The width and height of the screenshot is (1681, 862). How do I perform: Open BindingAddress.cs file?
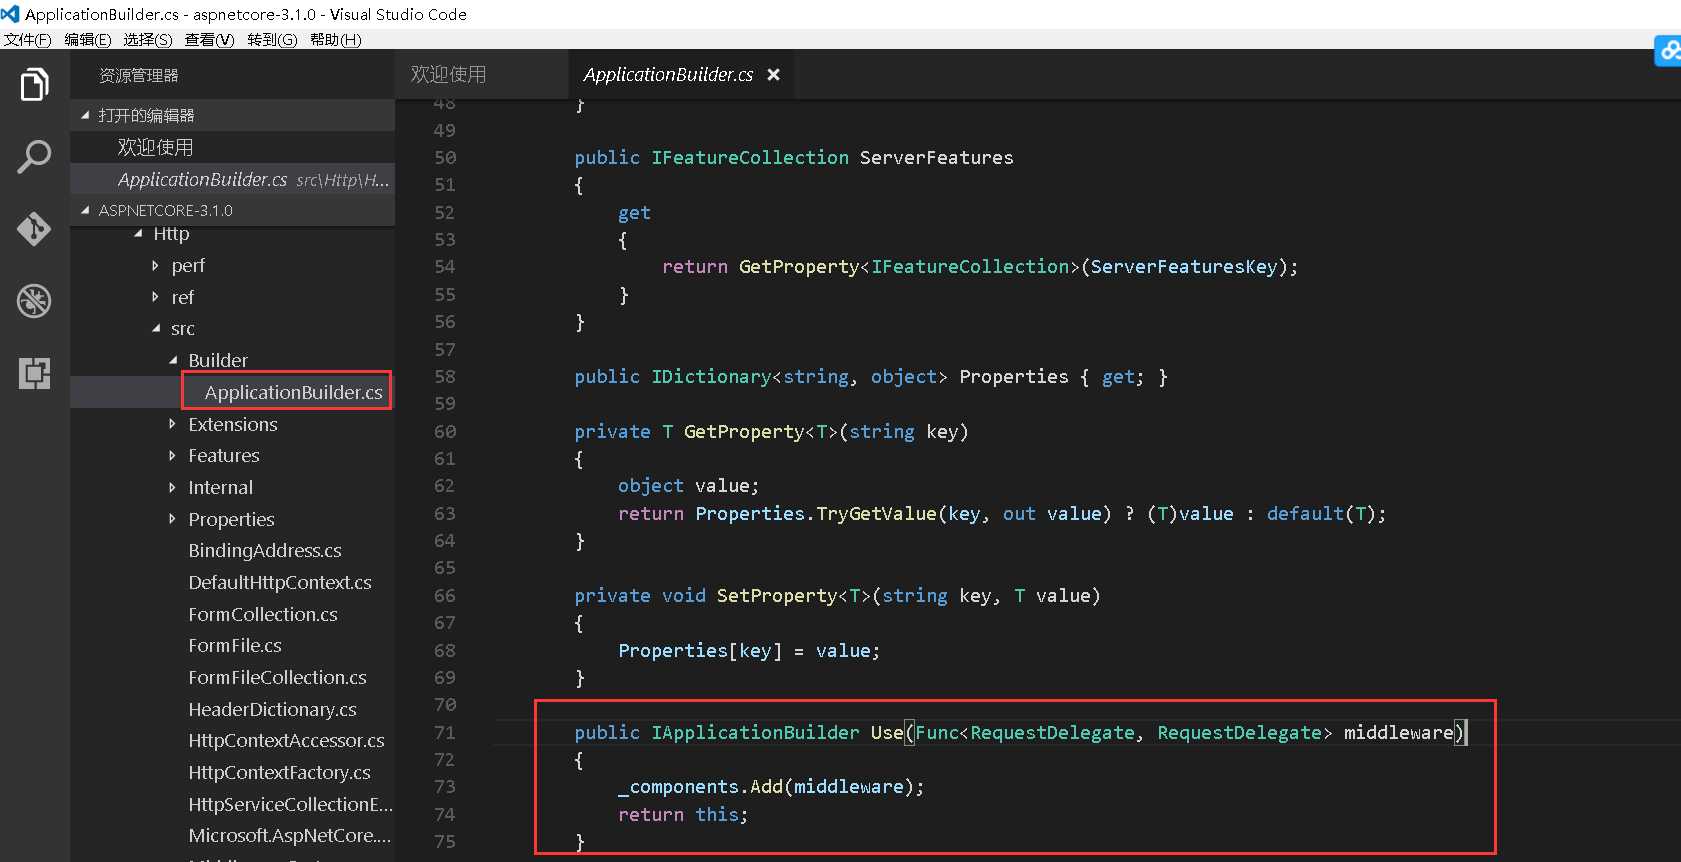point(265,551)
